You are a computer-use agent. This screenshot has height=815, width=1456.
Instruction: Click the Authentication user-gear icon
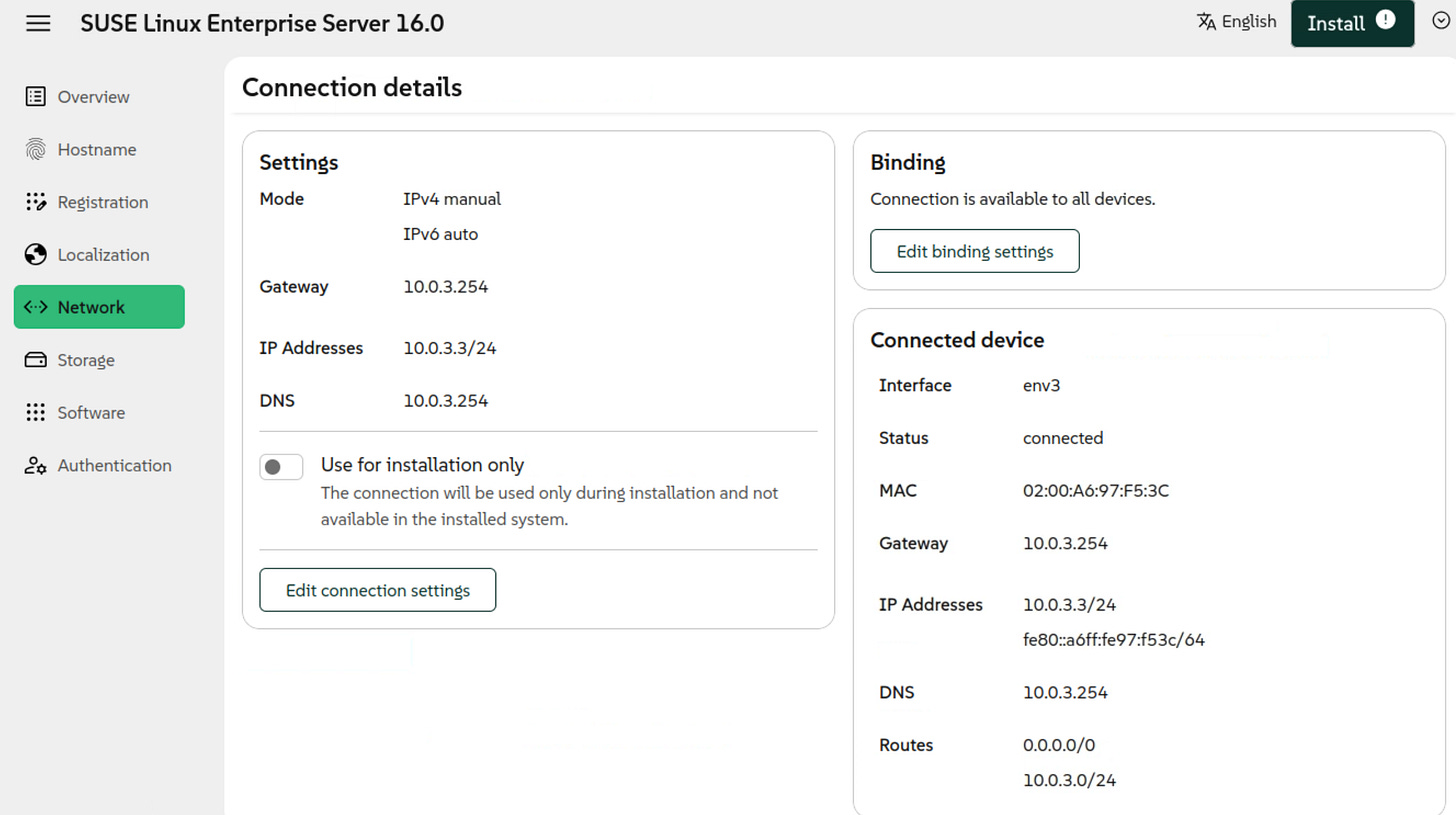(36, 466)
